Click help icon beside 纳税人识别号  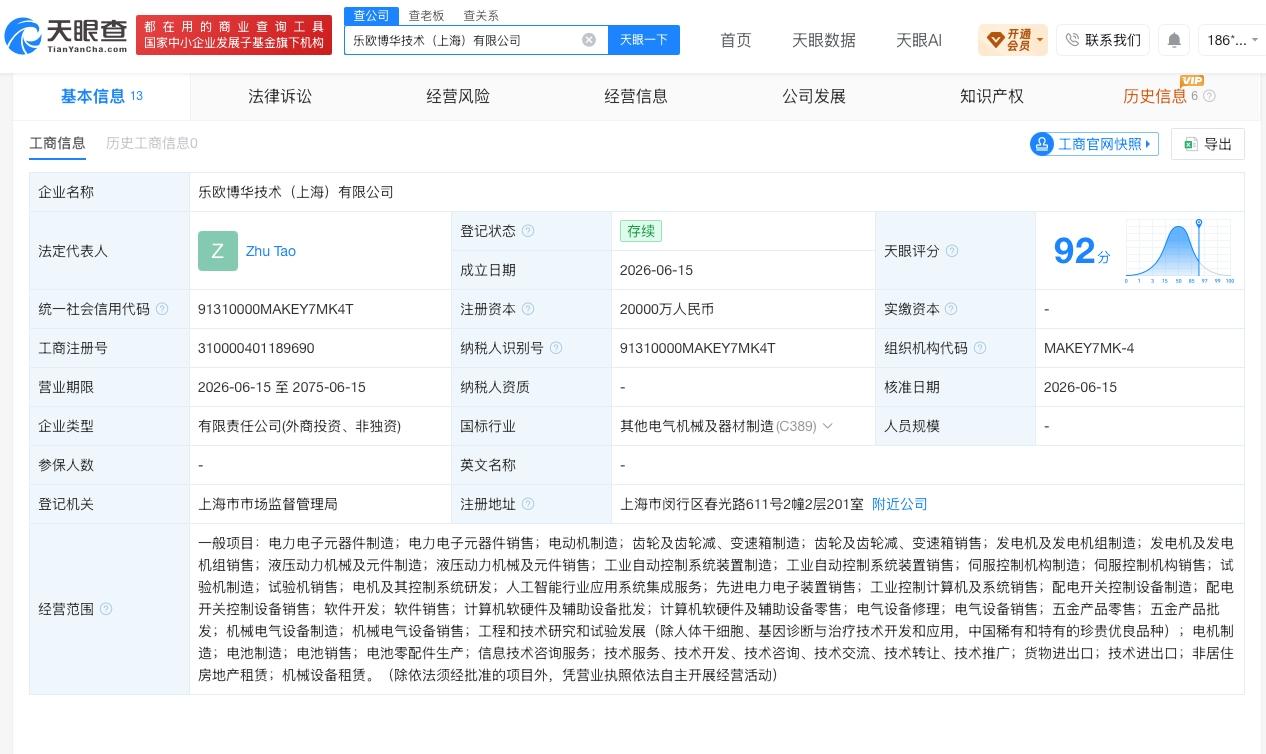556,348
